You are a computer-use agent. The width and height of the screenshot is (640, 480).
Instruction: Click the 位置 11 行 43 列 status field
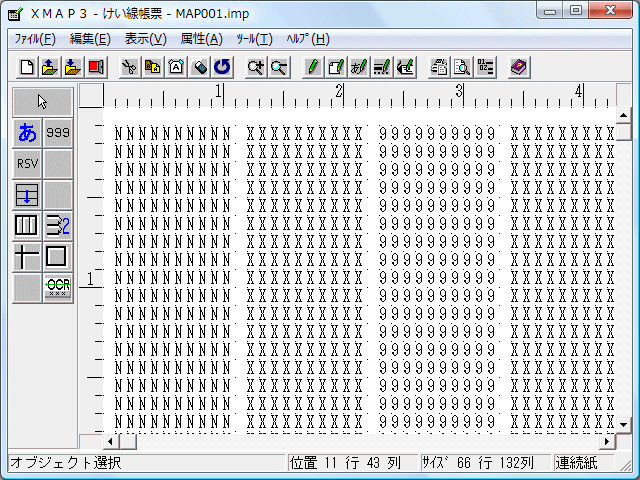point(353,463)
